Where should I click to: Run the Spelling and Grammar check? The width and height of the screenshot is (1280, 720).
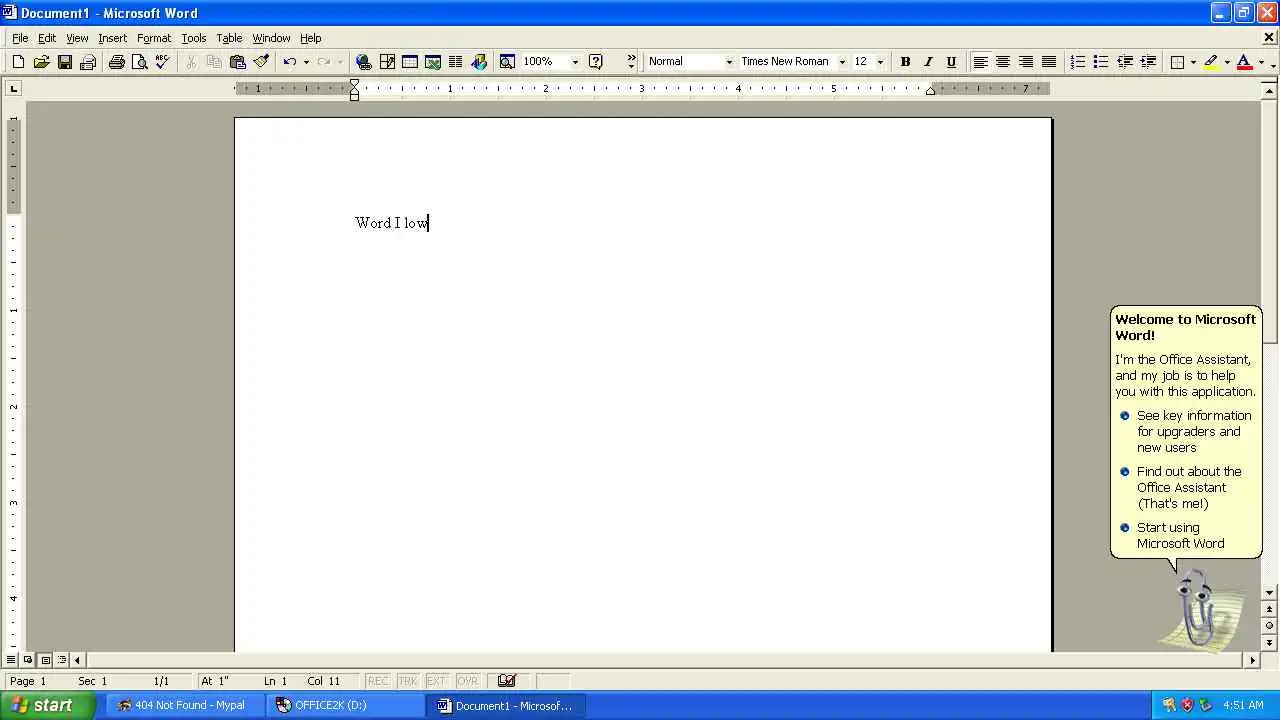[163, 62]
